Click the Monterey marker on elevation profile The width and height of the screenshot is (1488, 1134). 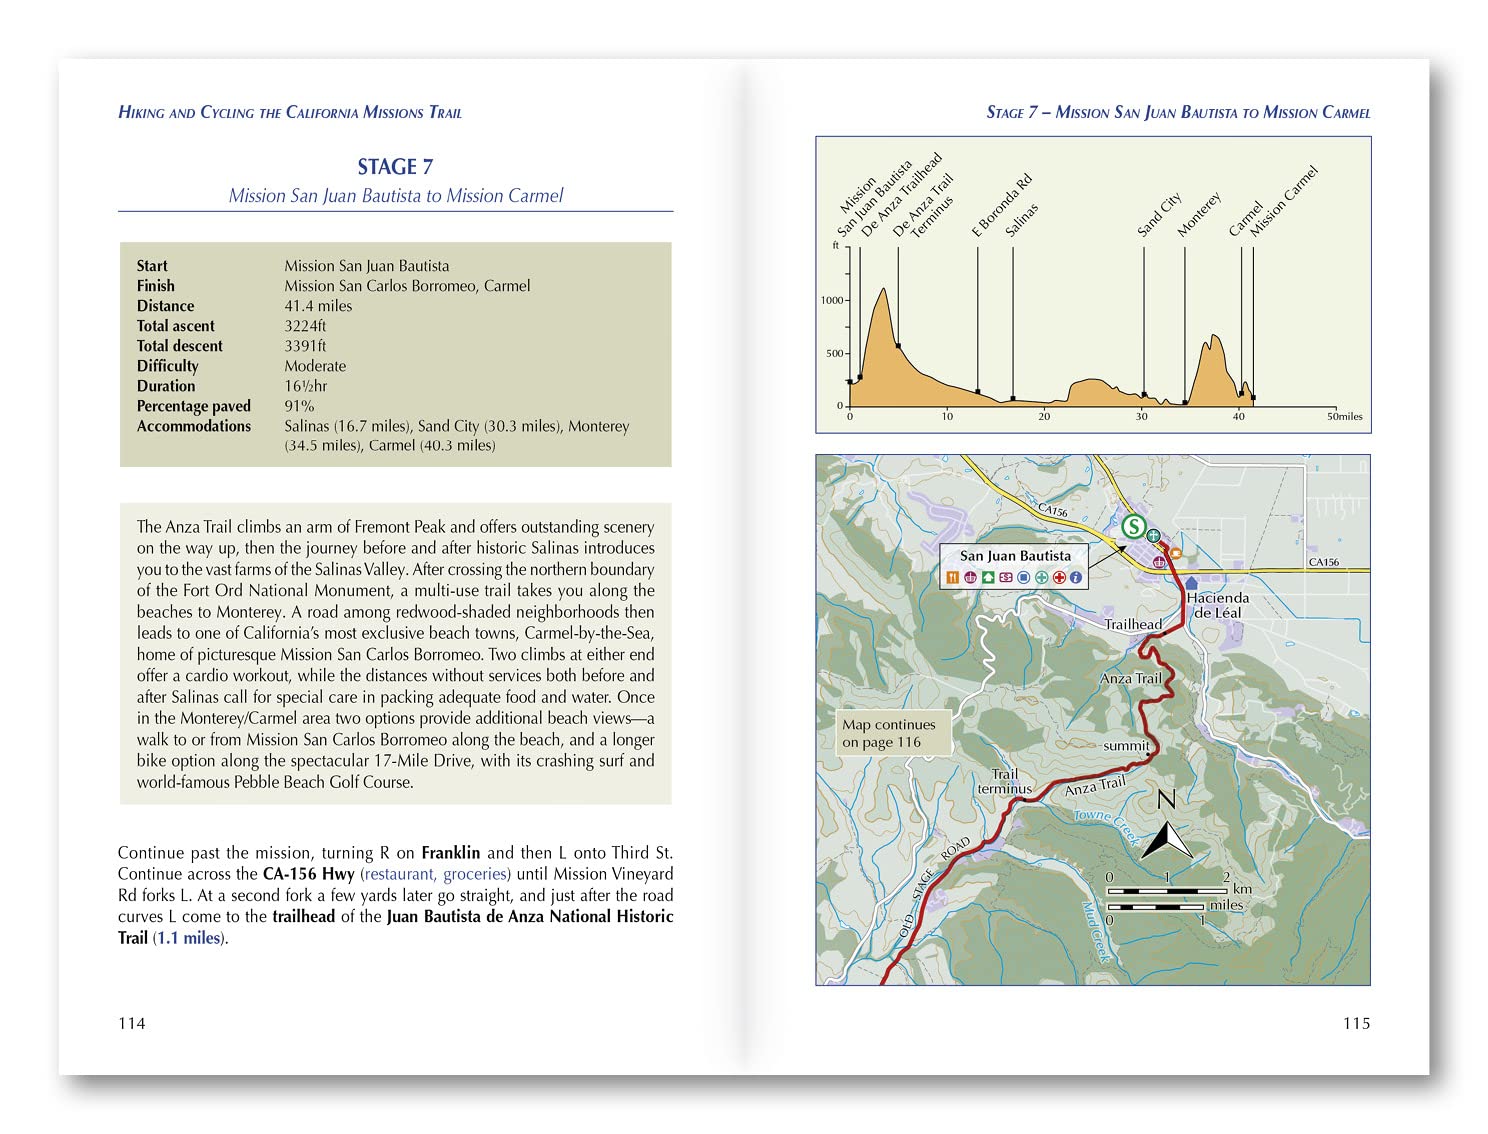[1185, 402]
